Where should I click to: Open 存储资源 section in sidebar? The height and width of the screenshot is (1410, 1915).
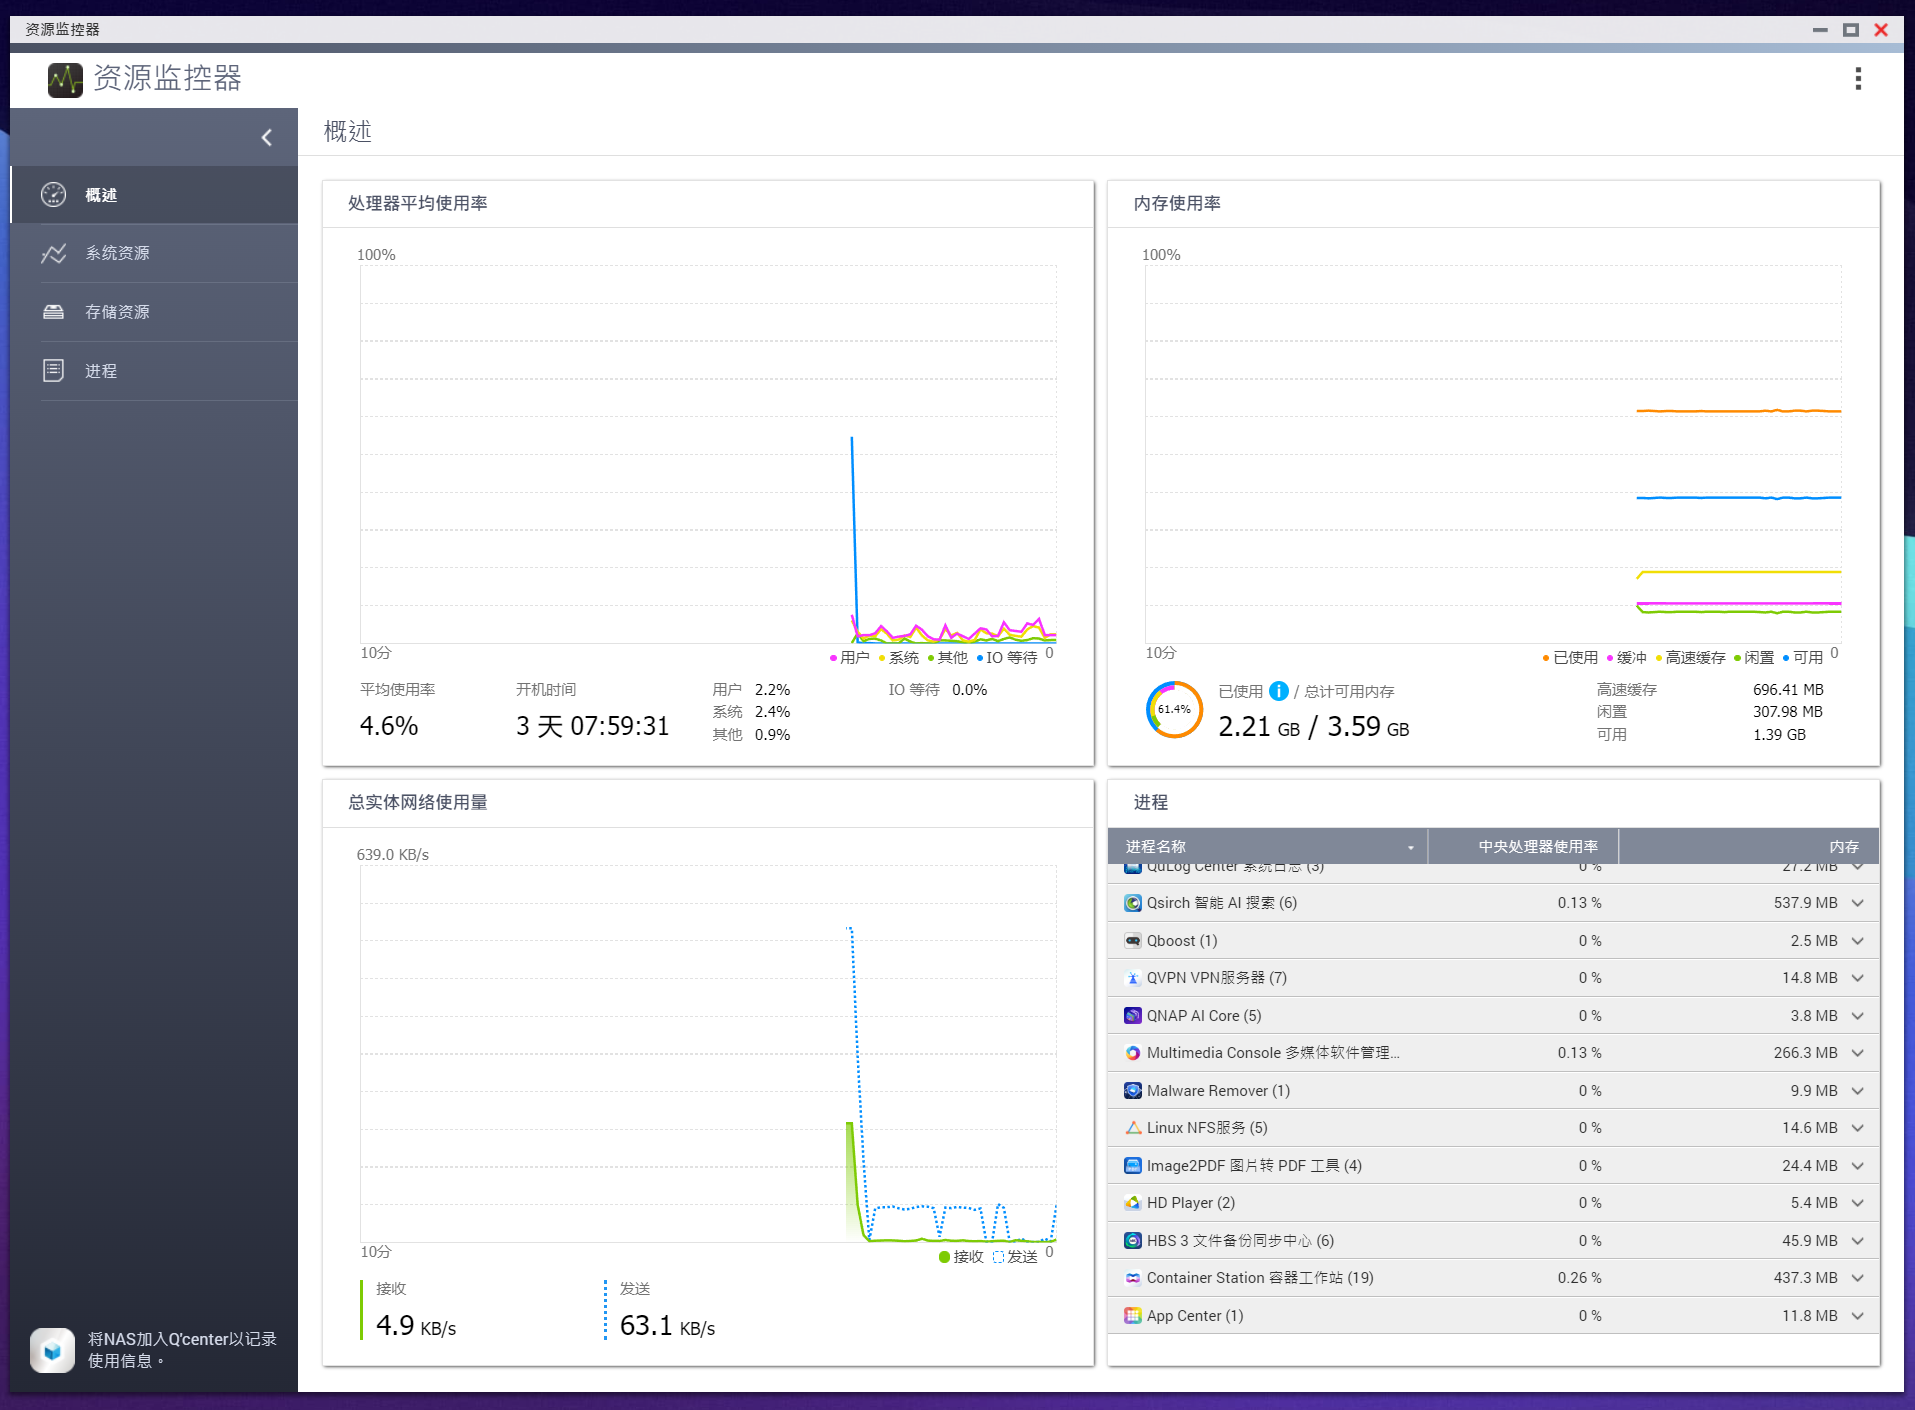154,312
